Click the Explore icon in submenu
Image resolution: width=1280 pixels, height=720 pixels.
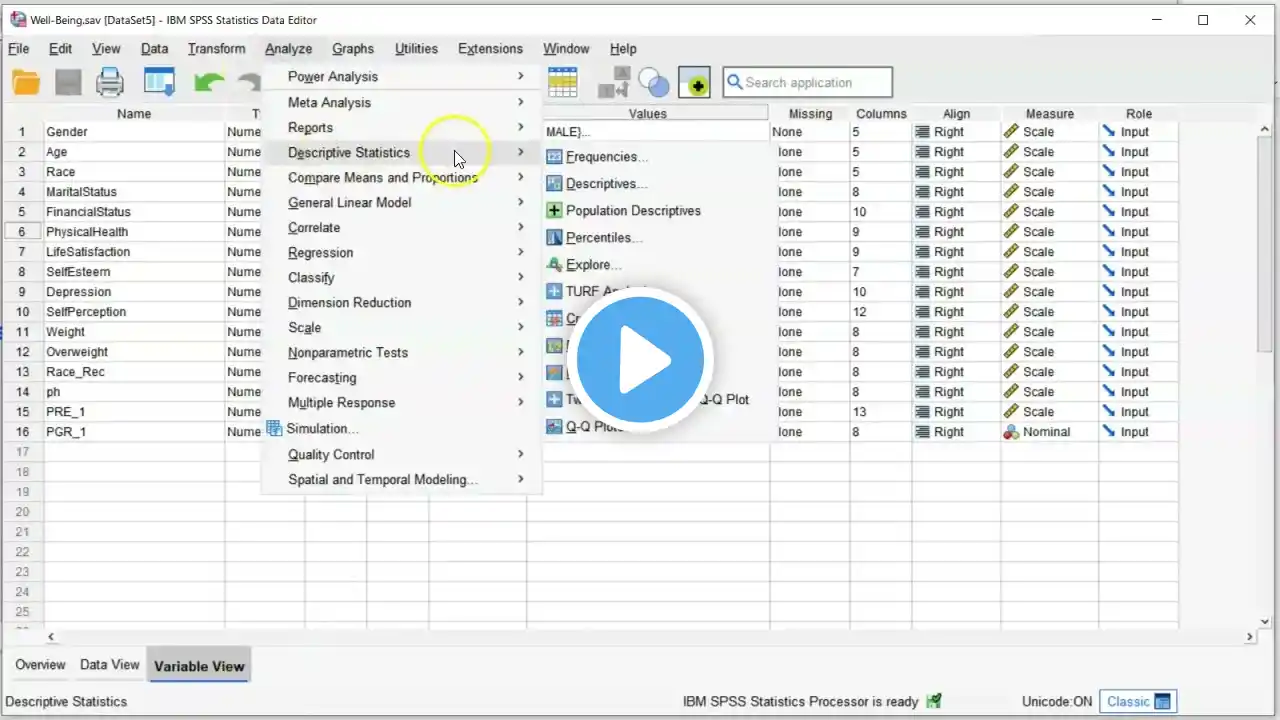coord(554,265)
